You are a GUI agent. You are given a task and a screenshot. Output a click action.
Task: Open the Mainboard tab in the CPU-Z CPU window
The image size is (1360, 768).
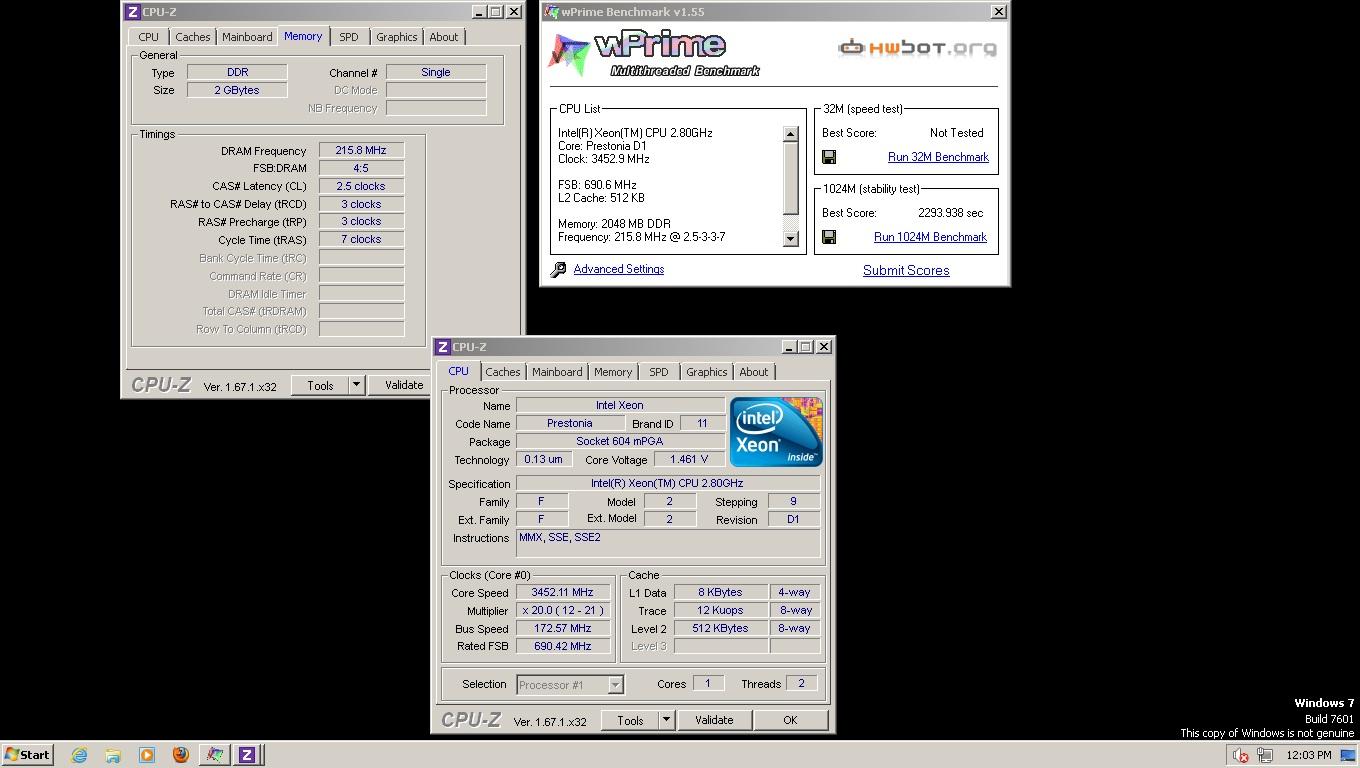pos(557,372)
